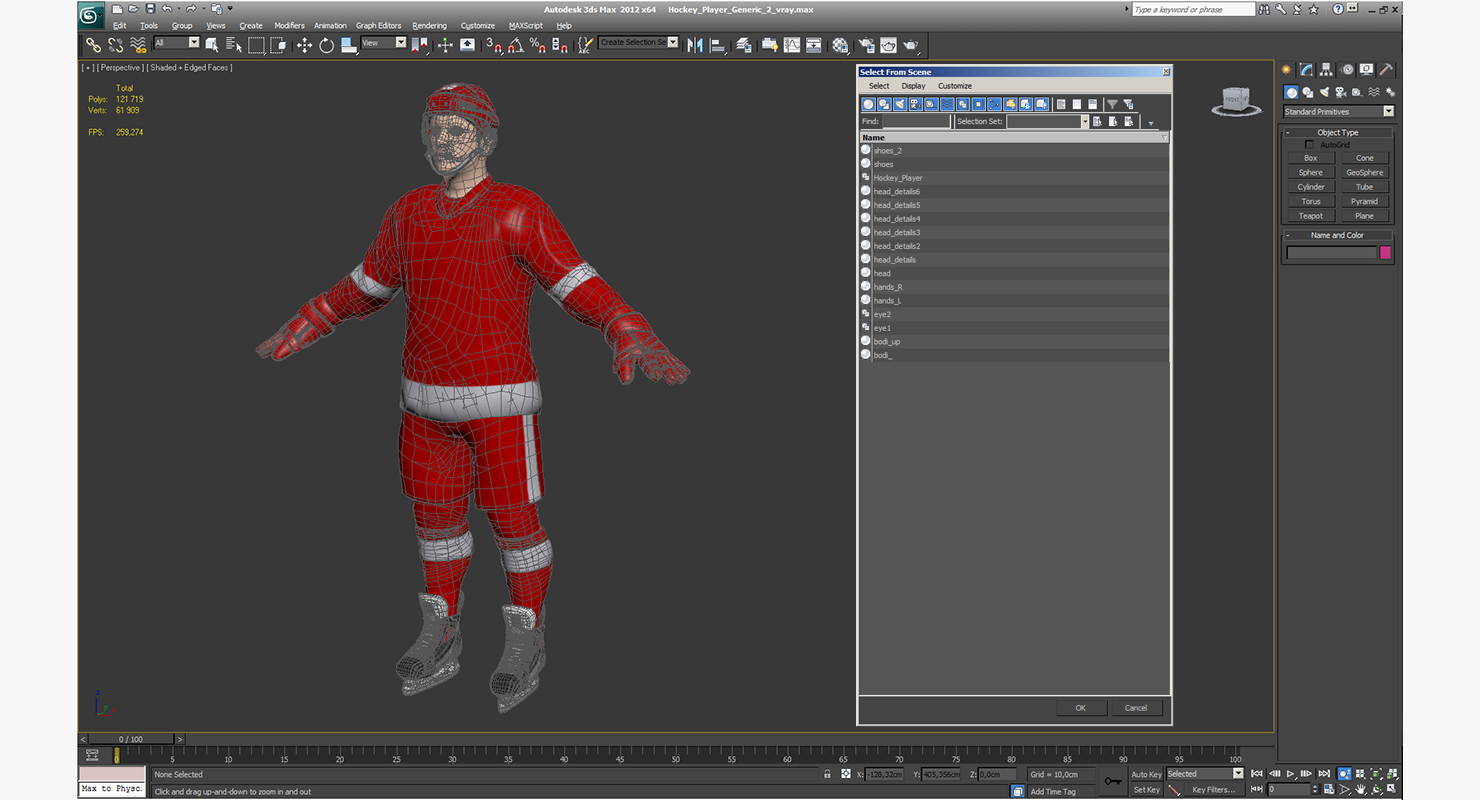Viewport: 1480px width, 800px height.
Task: Open the Motion command panel tab
Action: [x=1347, y=69]
